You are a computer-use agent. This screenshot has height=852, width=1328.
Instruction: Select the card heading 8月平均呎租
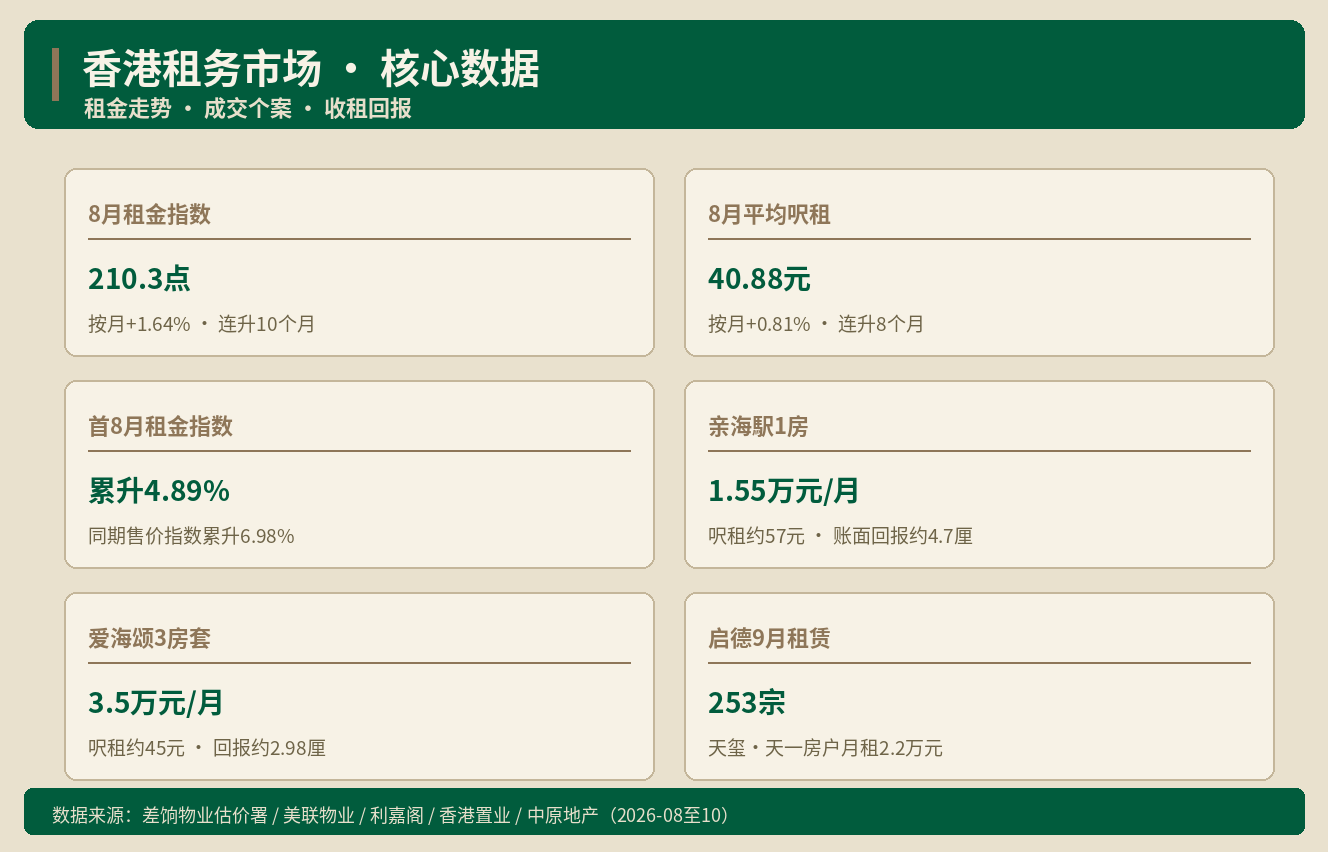[x=769, y=214]
